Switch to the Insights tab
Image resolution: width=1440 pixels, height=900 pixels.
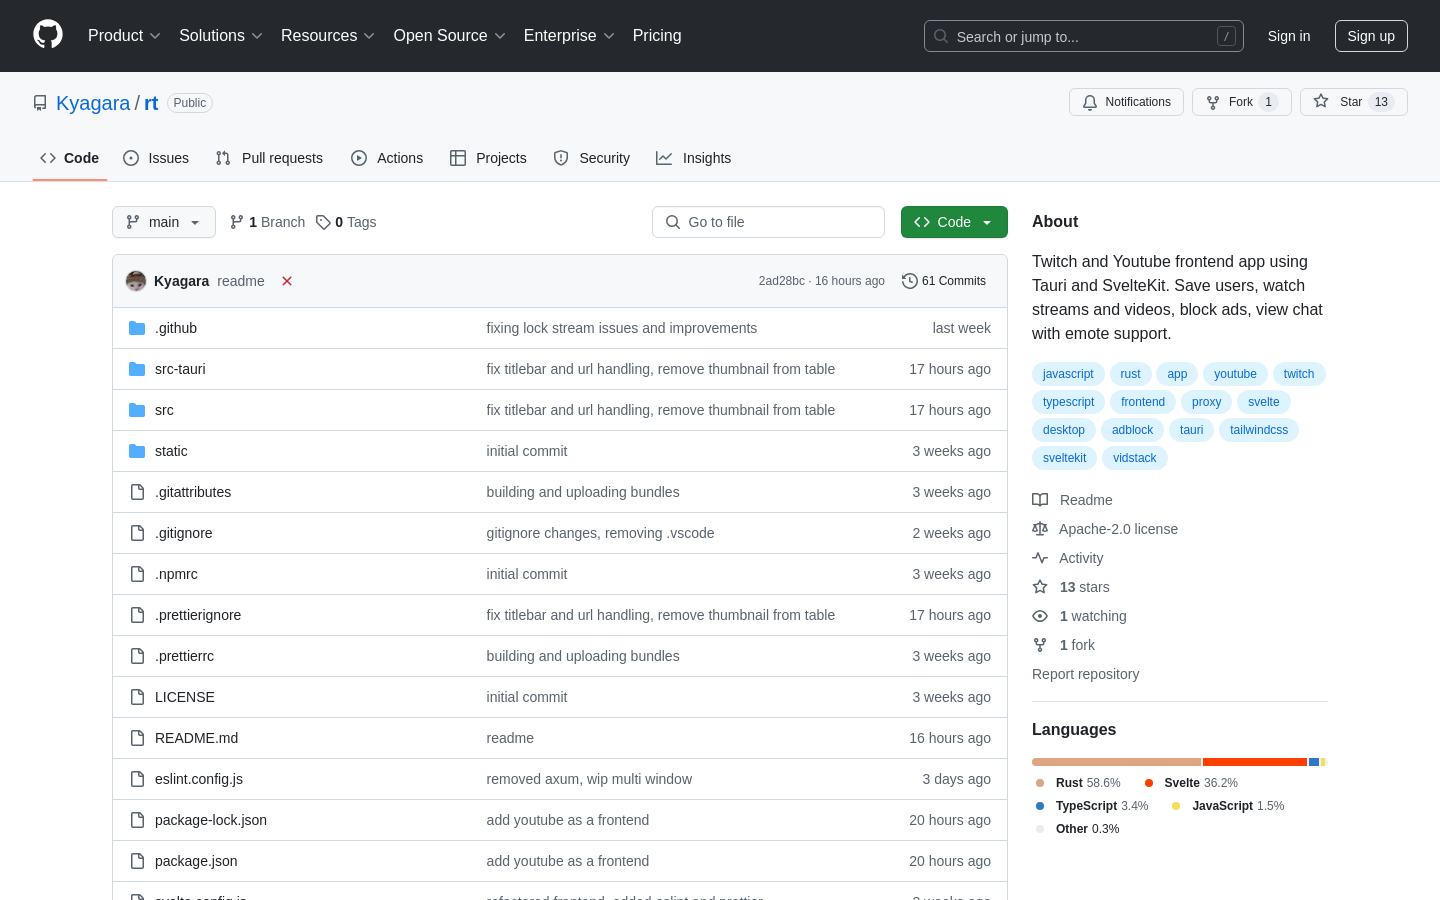(694, 158)
